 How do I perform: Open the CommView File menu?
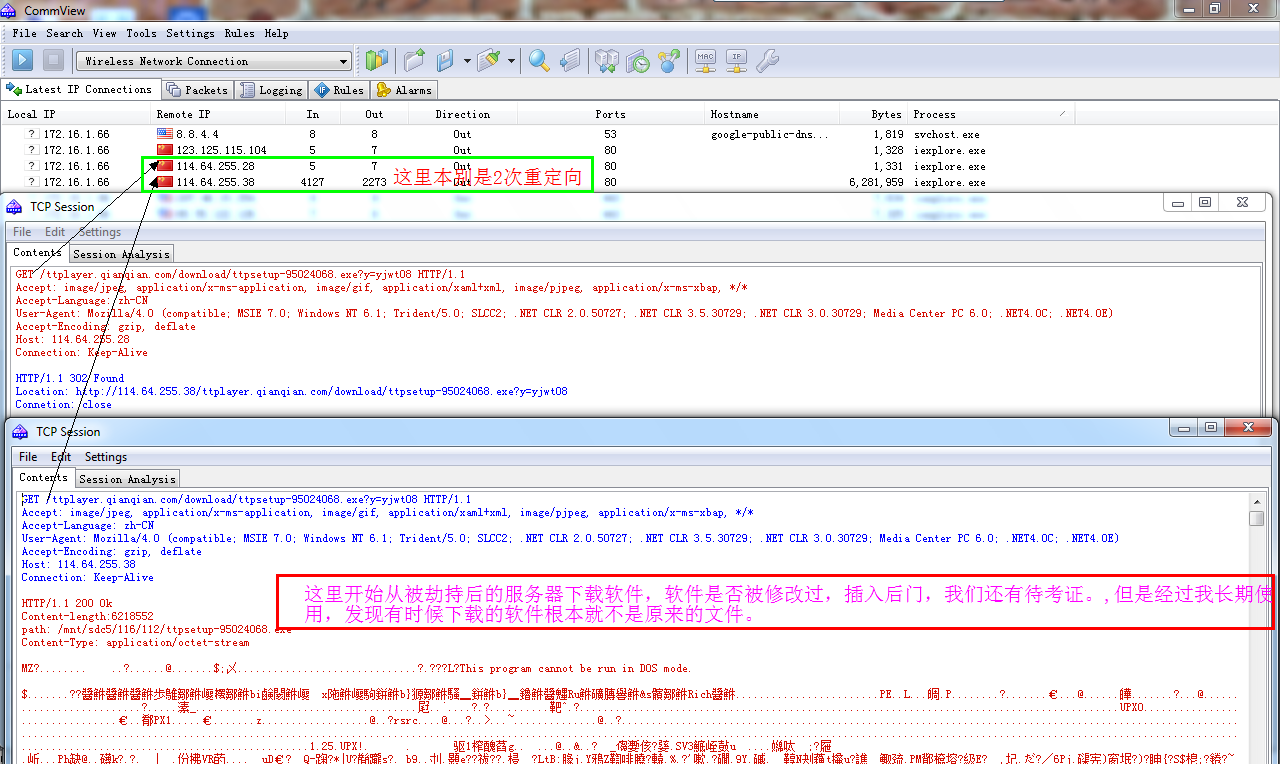(x=24, y=33)
